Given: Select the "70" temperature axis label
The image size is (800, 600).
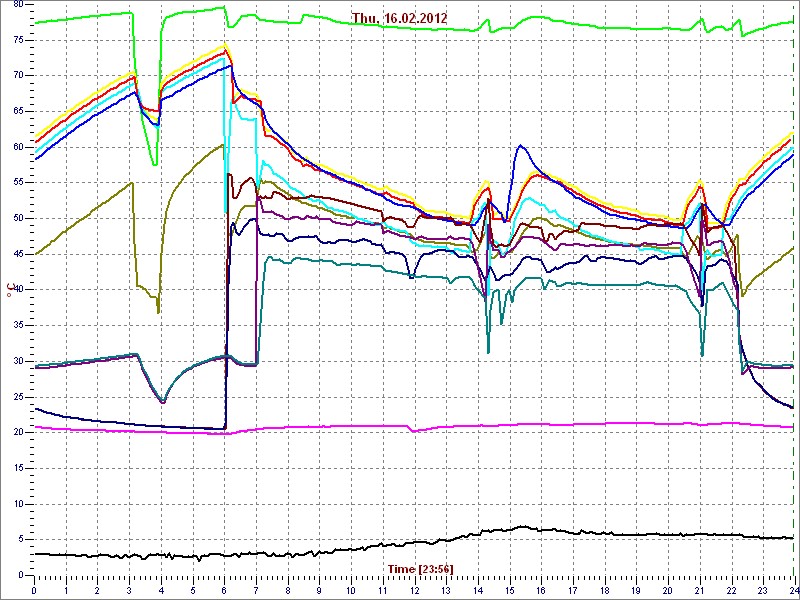Looking at the screenshot, I should (17, 76).
